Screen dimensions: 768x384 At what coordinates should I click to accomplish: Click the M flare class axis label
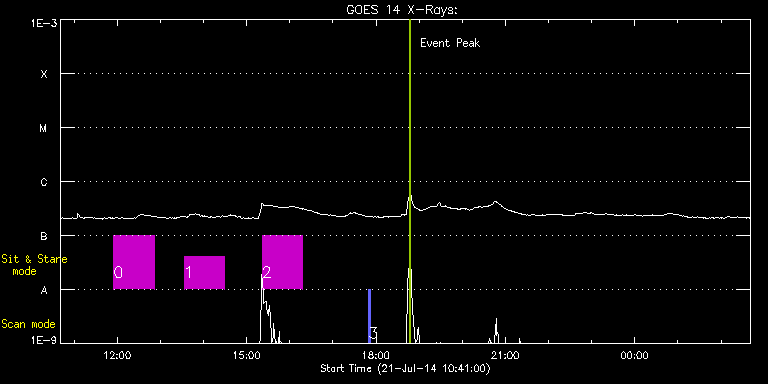coord(44,128)
